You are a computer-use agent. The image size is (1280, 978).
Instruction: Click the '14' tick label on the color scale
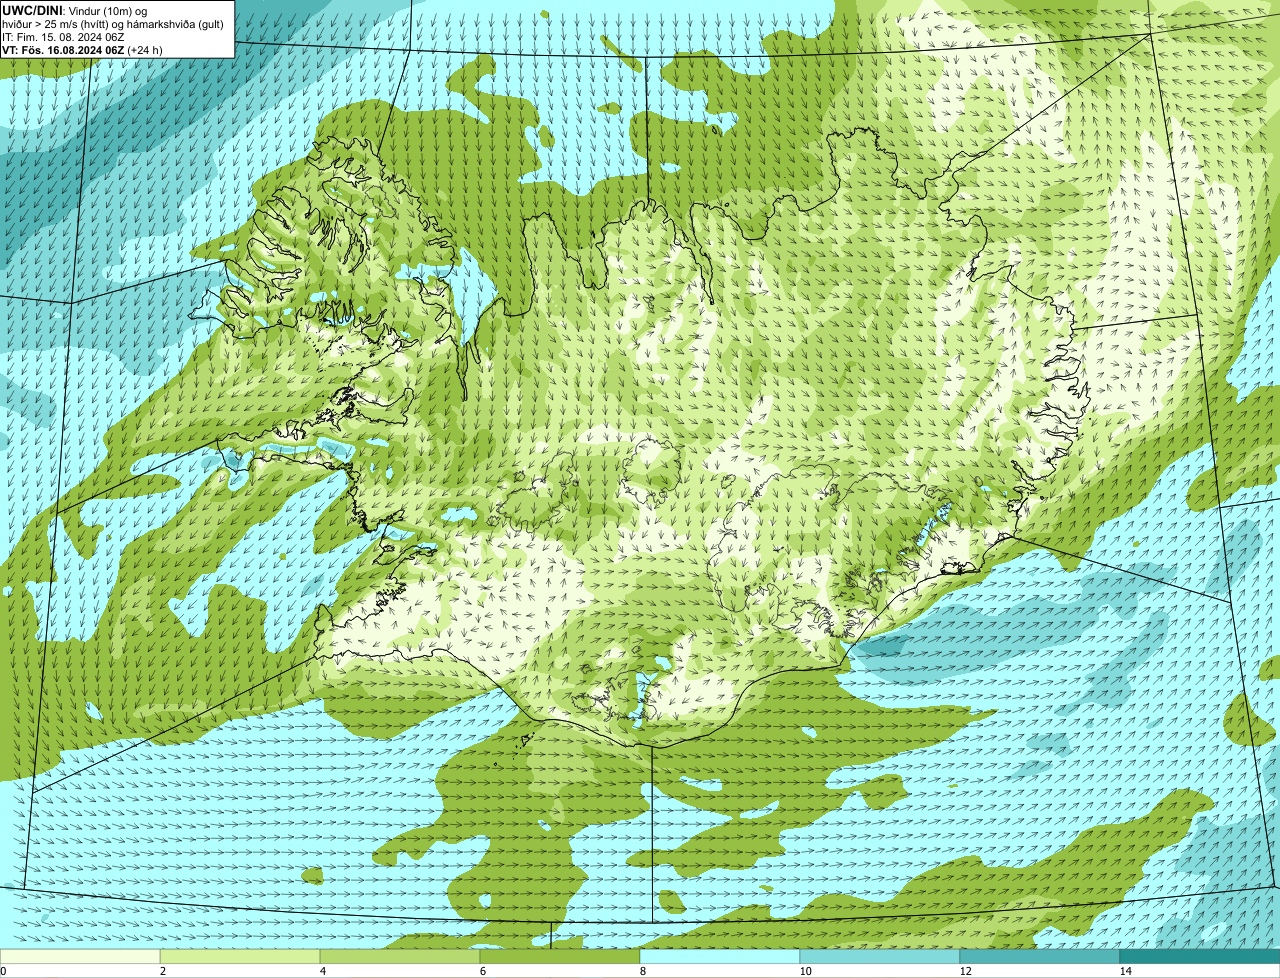click(1125, 971)
